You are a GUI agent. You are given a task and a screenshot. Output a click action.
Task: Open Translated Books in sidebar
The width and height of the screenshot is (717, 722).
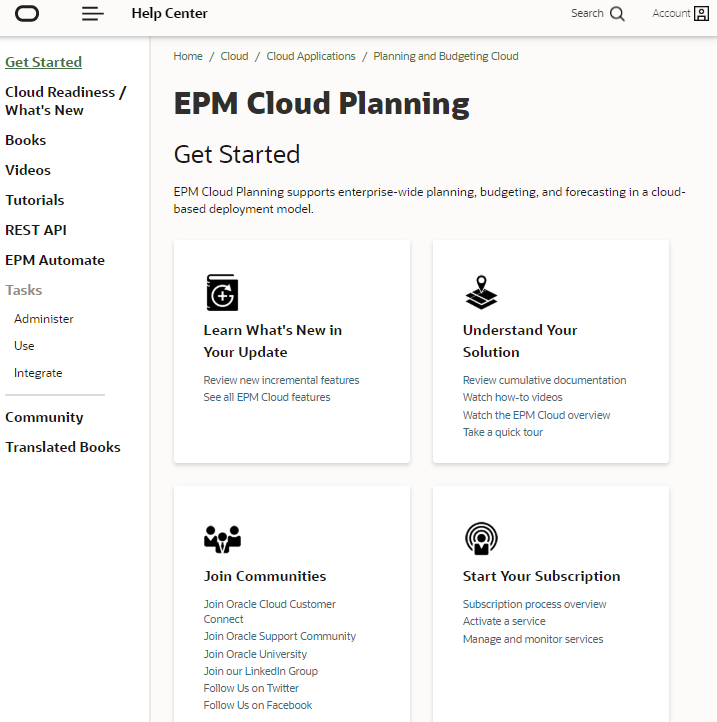[63, 447]
